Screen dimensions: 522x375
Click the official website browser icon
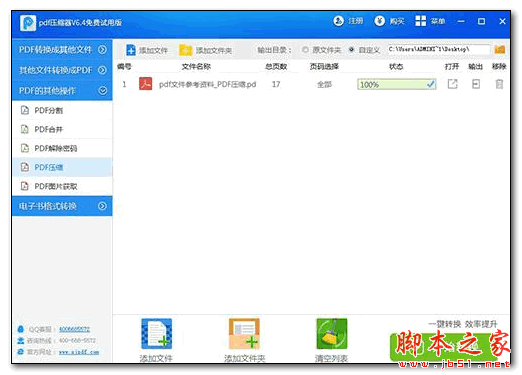(21, 352)
